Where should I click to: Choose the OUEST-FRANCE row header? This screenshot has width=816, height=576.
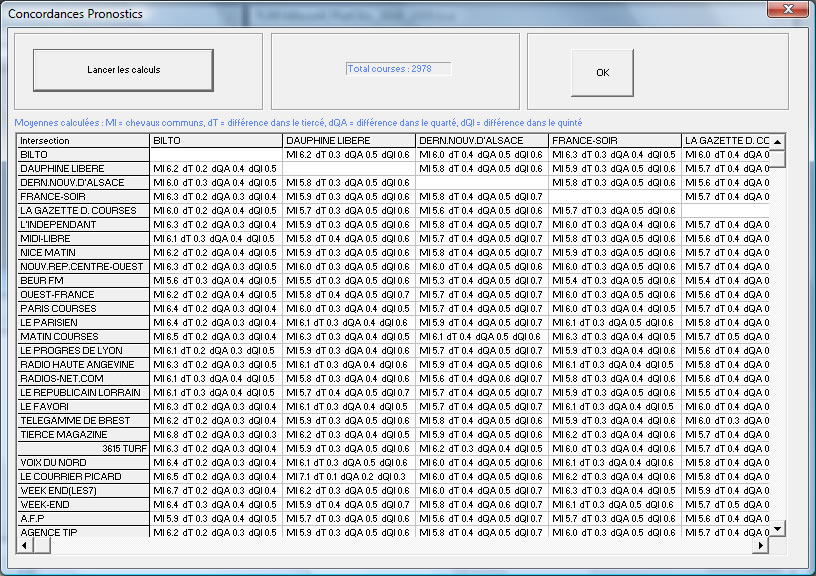click(83, 295)
